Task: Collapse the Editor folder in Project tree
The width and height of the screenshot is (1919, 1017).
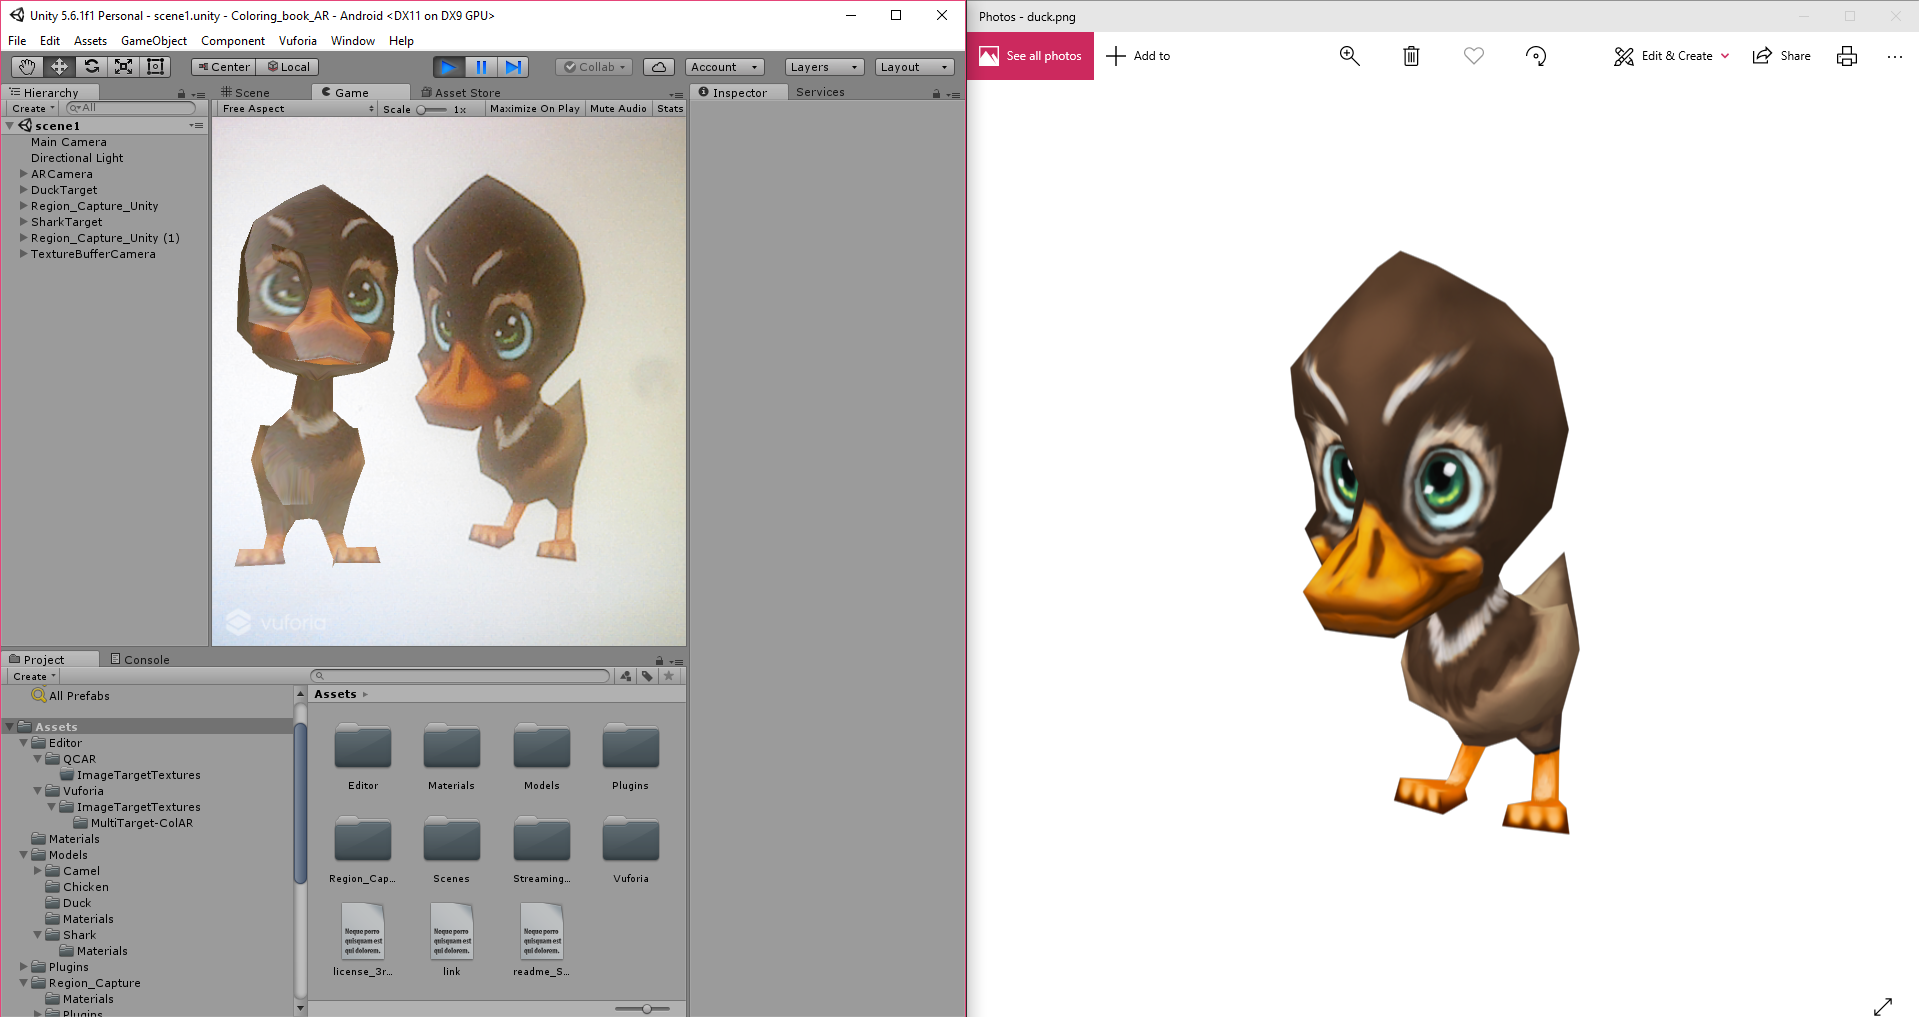Action: (23, 743)
